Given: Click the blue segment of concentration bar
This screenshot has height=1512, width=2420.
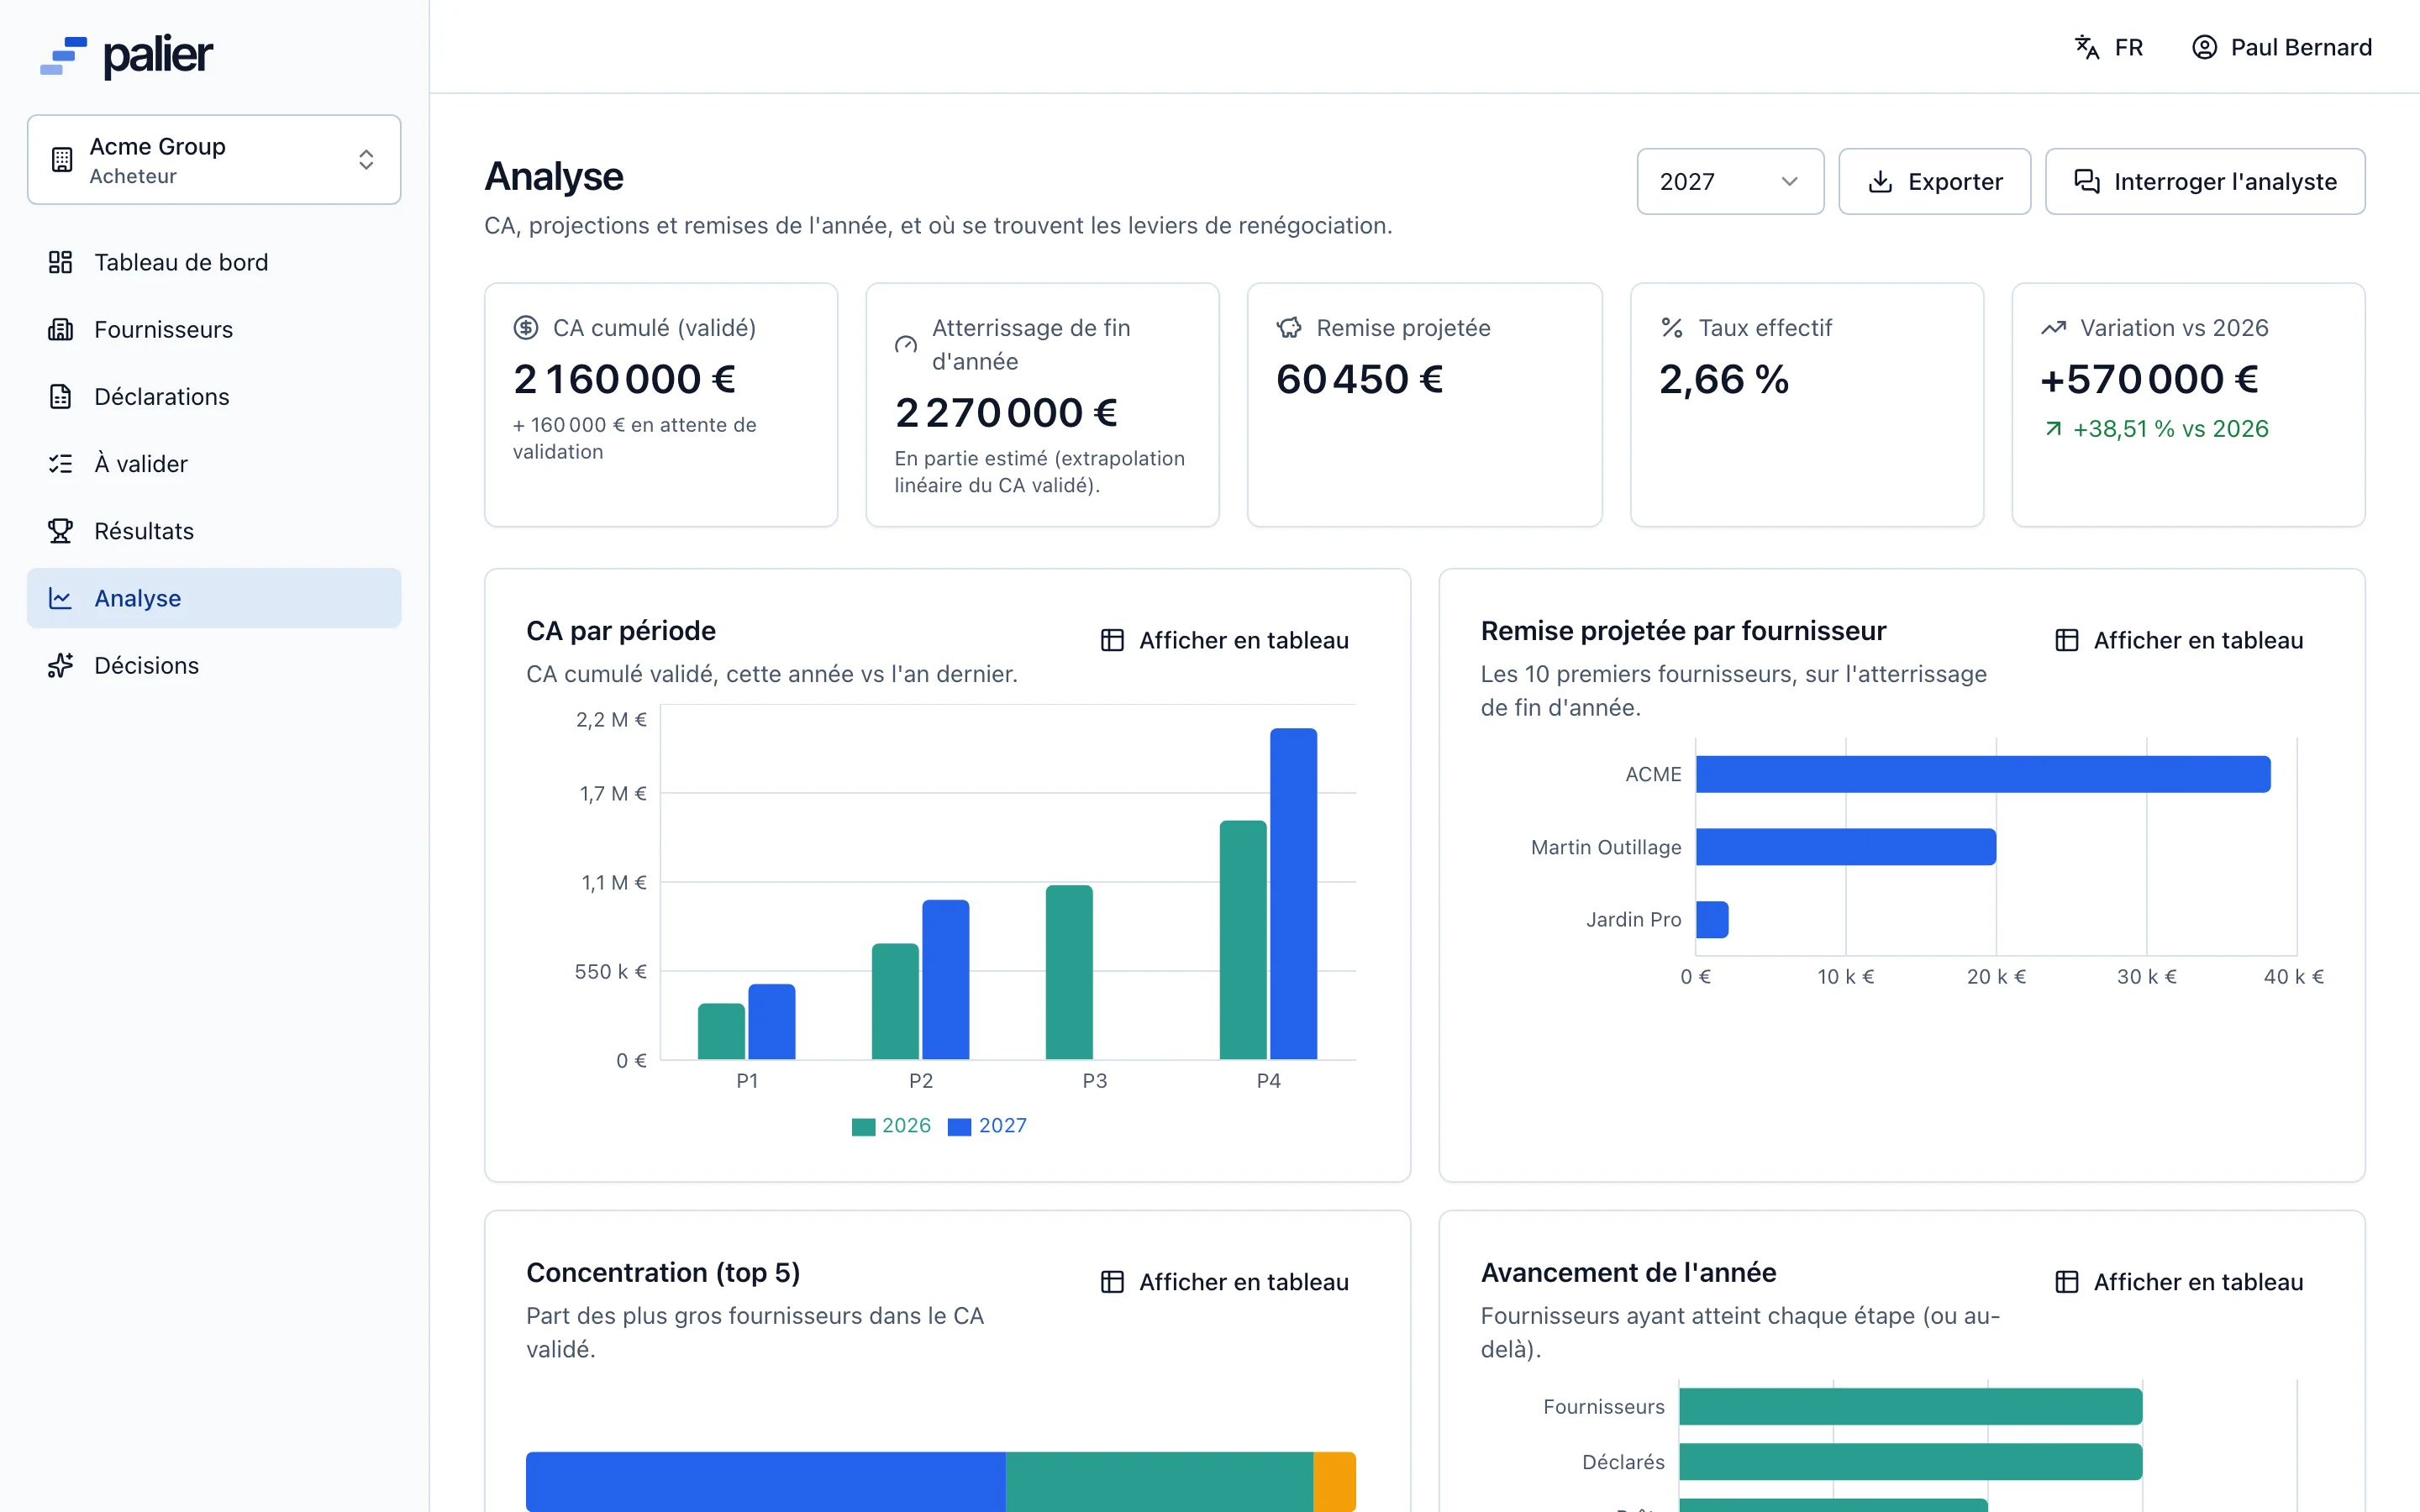Looking at the screenshot, I should point(766,1481).
